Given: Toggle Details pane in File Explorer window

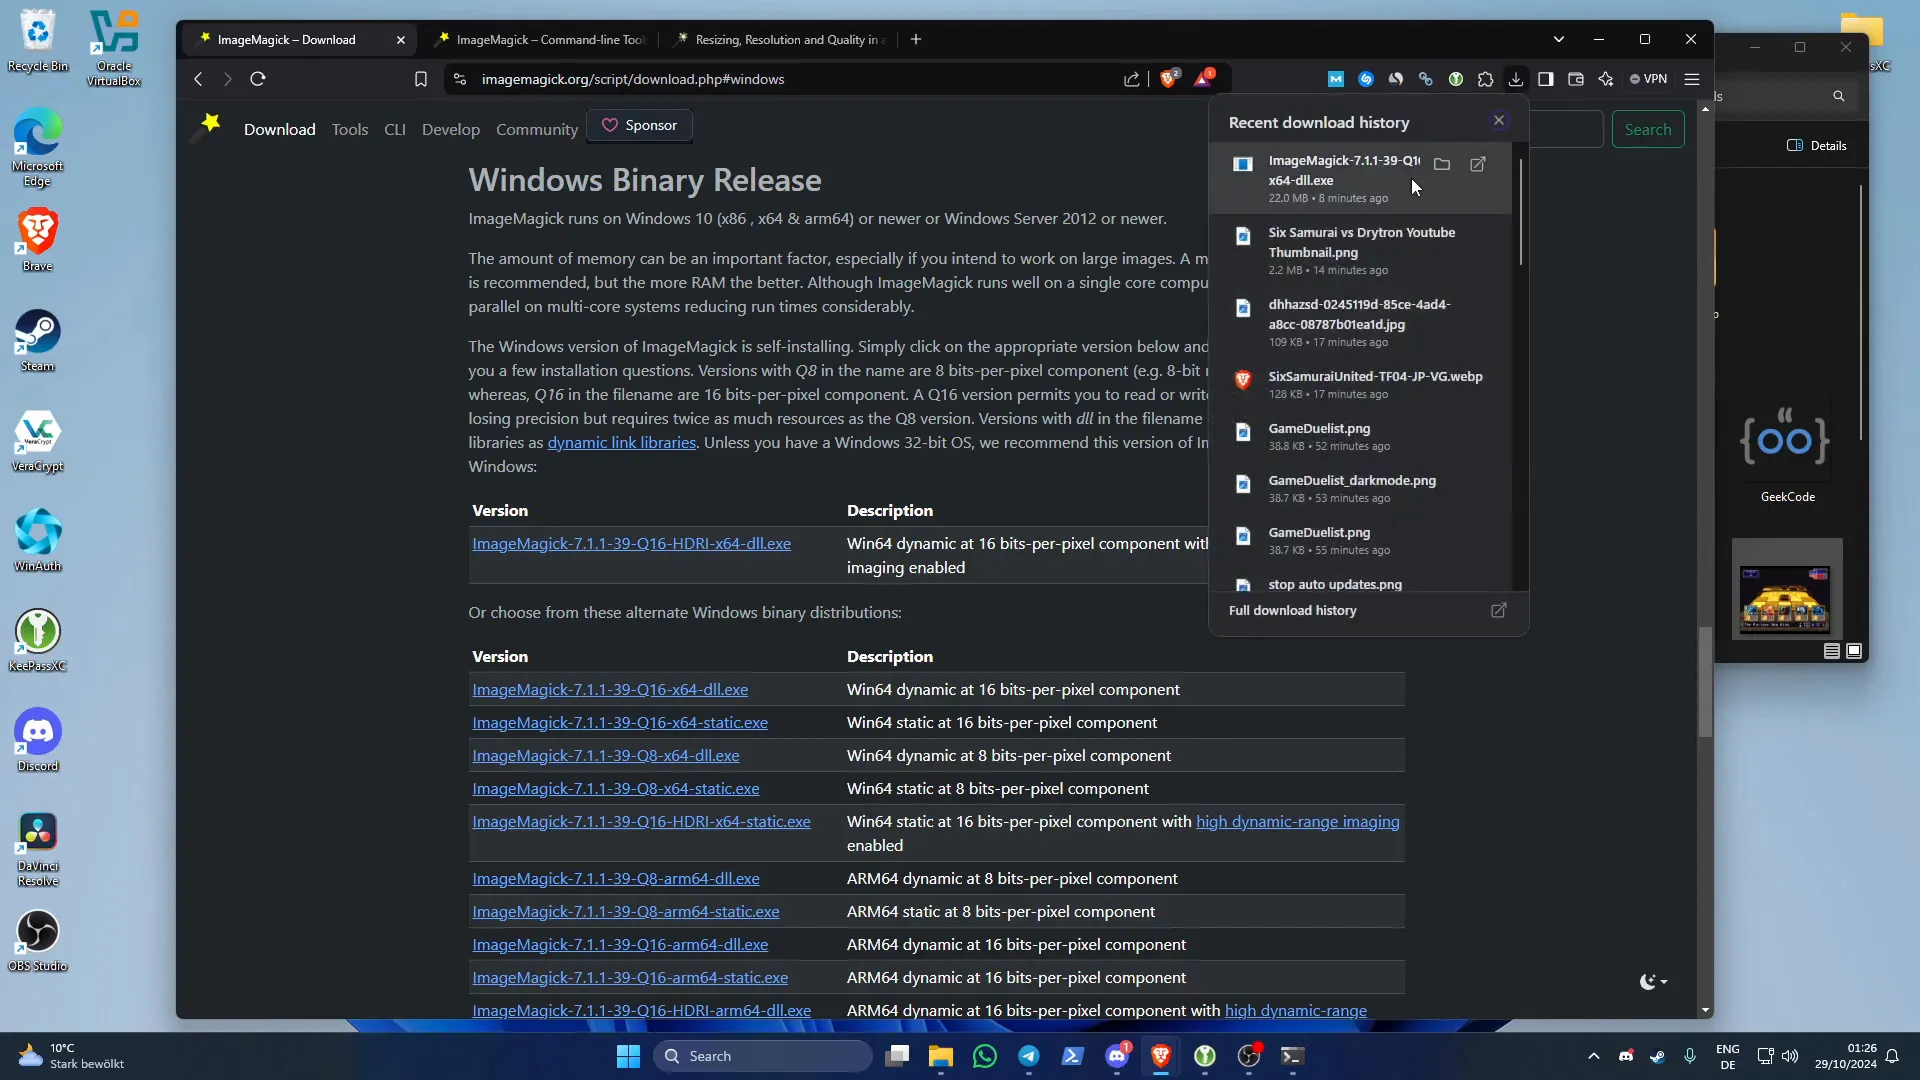Looking at the screenshot, I should 1817,146.
